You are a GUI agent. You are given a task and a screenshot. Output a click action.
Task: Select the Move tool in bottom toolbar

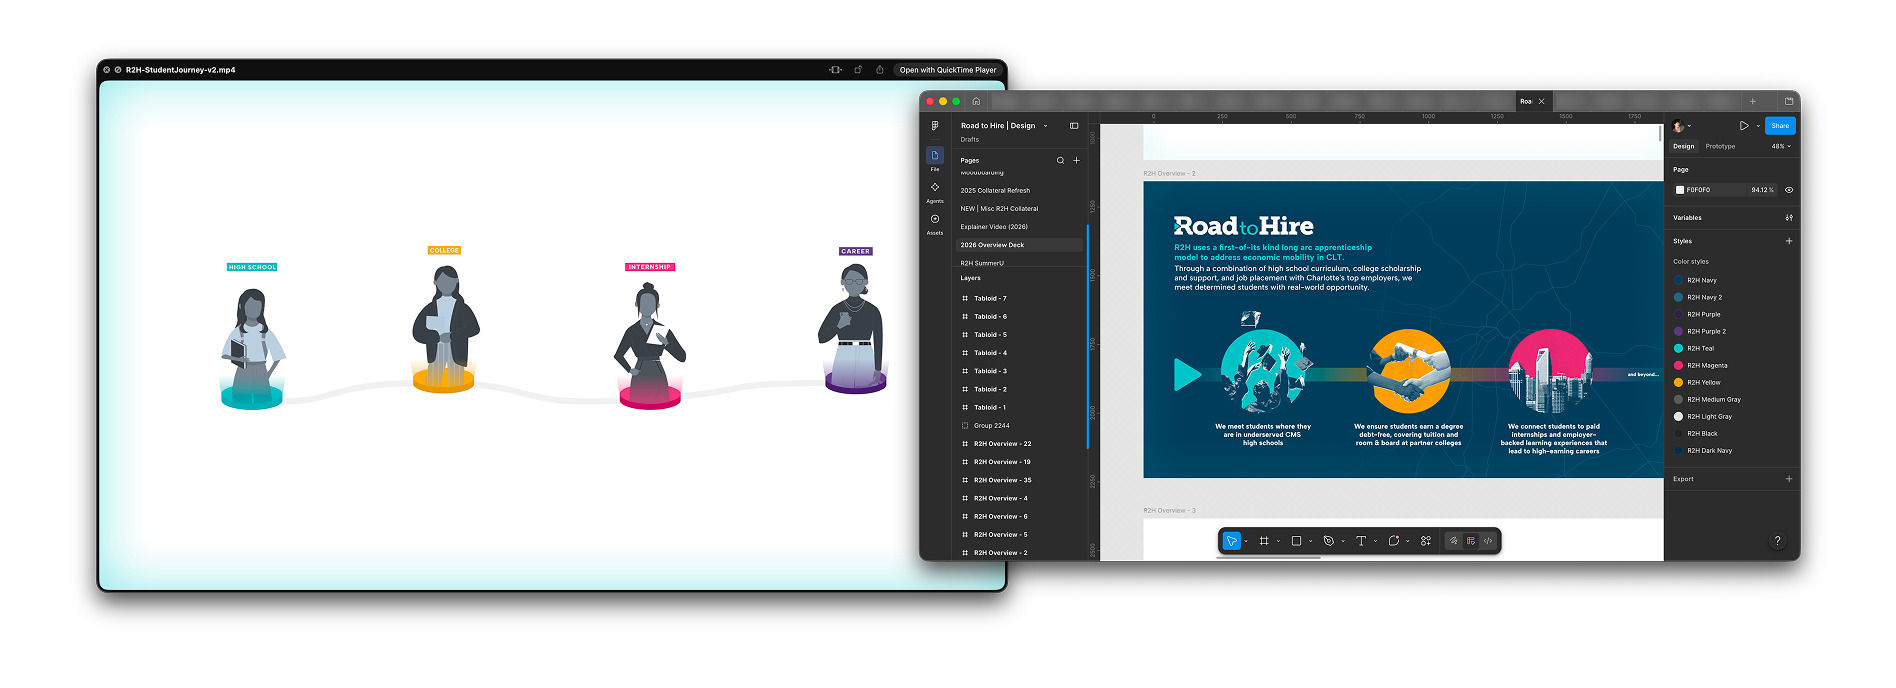[1232, 541]
